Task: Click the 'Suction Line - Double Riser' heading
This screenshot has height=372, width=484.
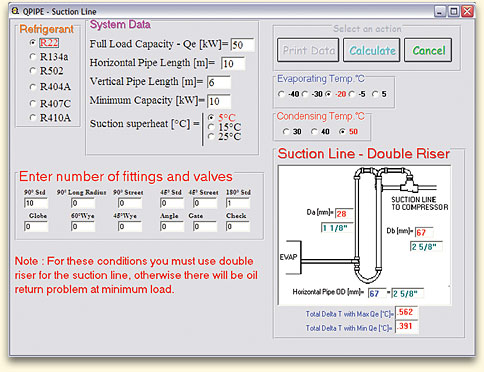Action: (x=364, y=154)
